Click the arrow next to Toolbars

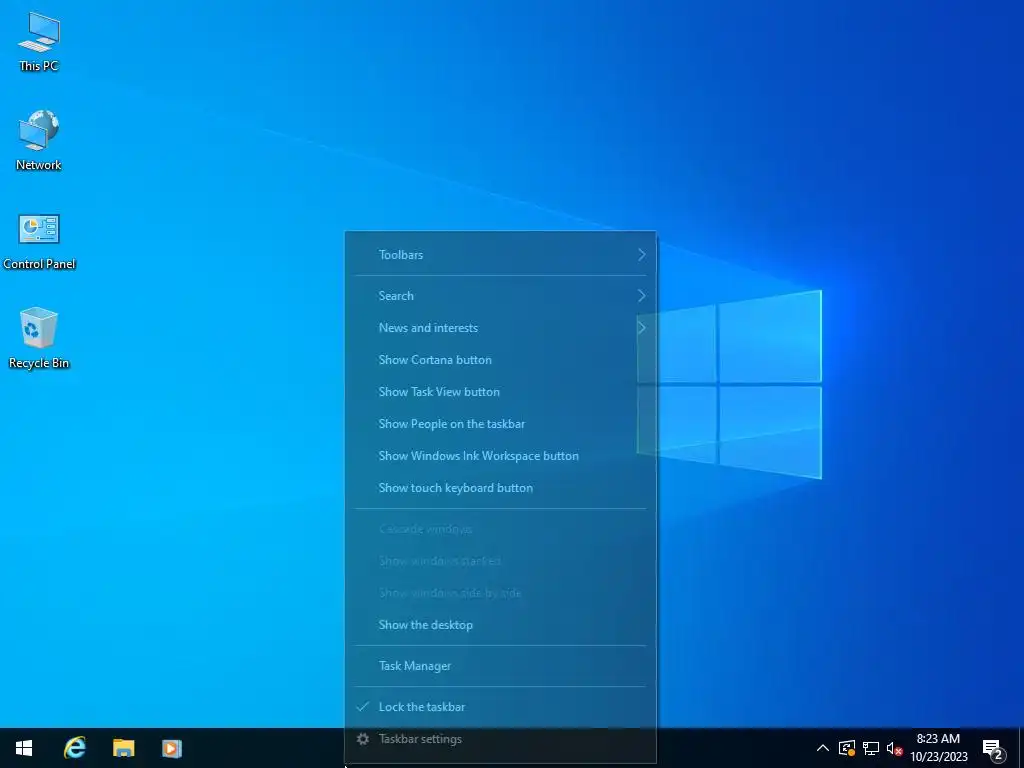tap(641, 255)
